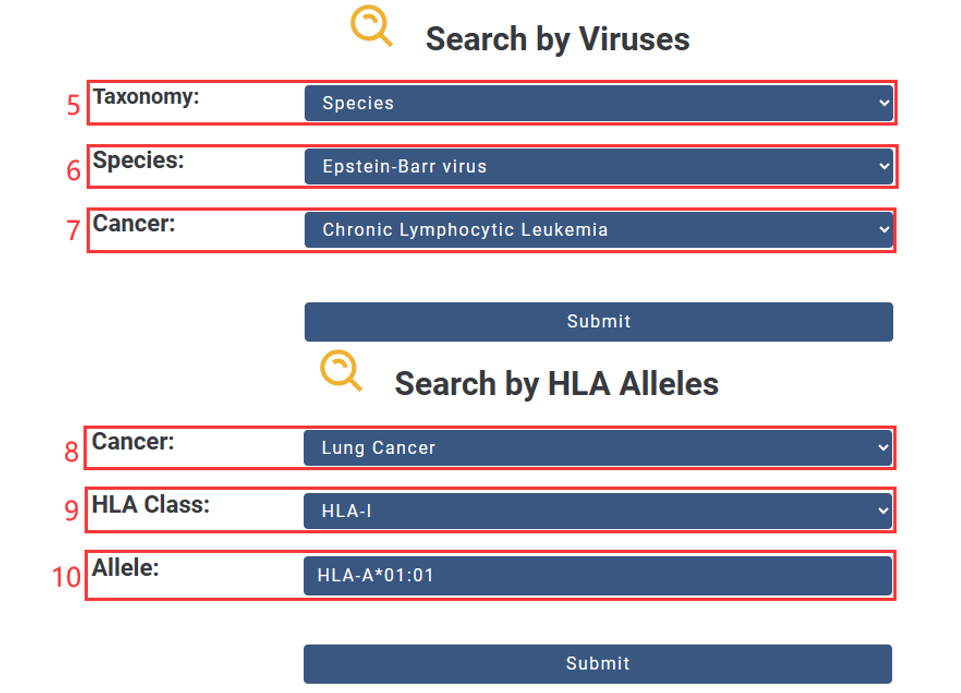Click the red number 10 annotation
The width and height of the screenshot is (961, 693).
[66, 578]
